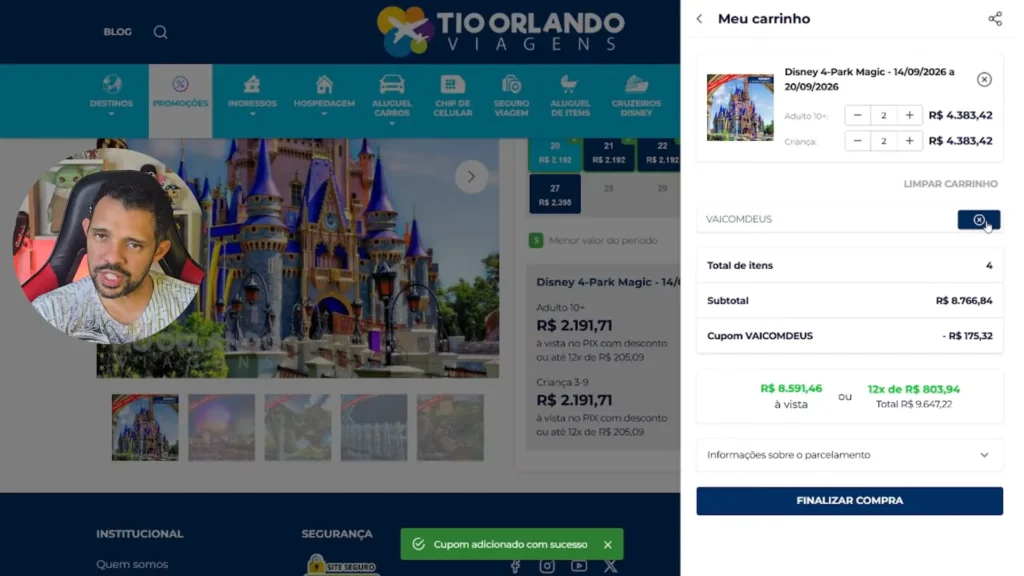This screenshot has width=1024, height=576.
Task: Decrease Adulto 10+ quantity
Action: [857, 116]
